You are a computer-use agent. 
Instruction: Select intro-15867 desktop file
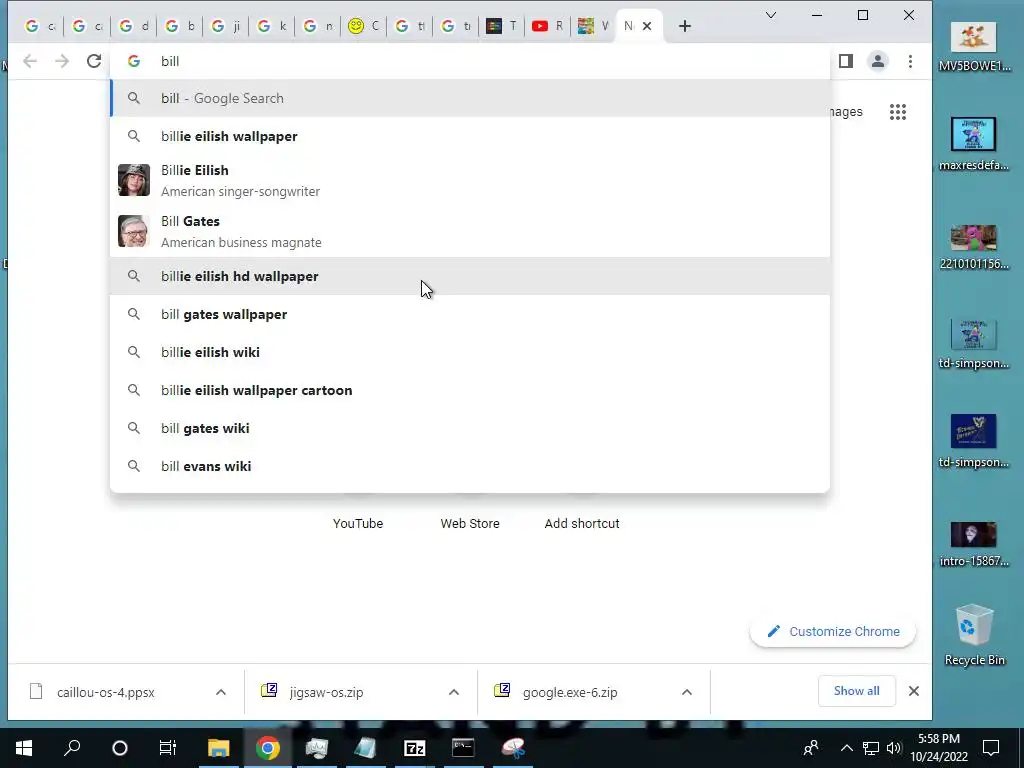point(974,544)
